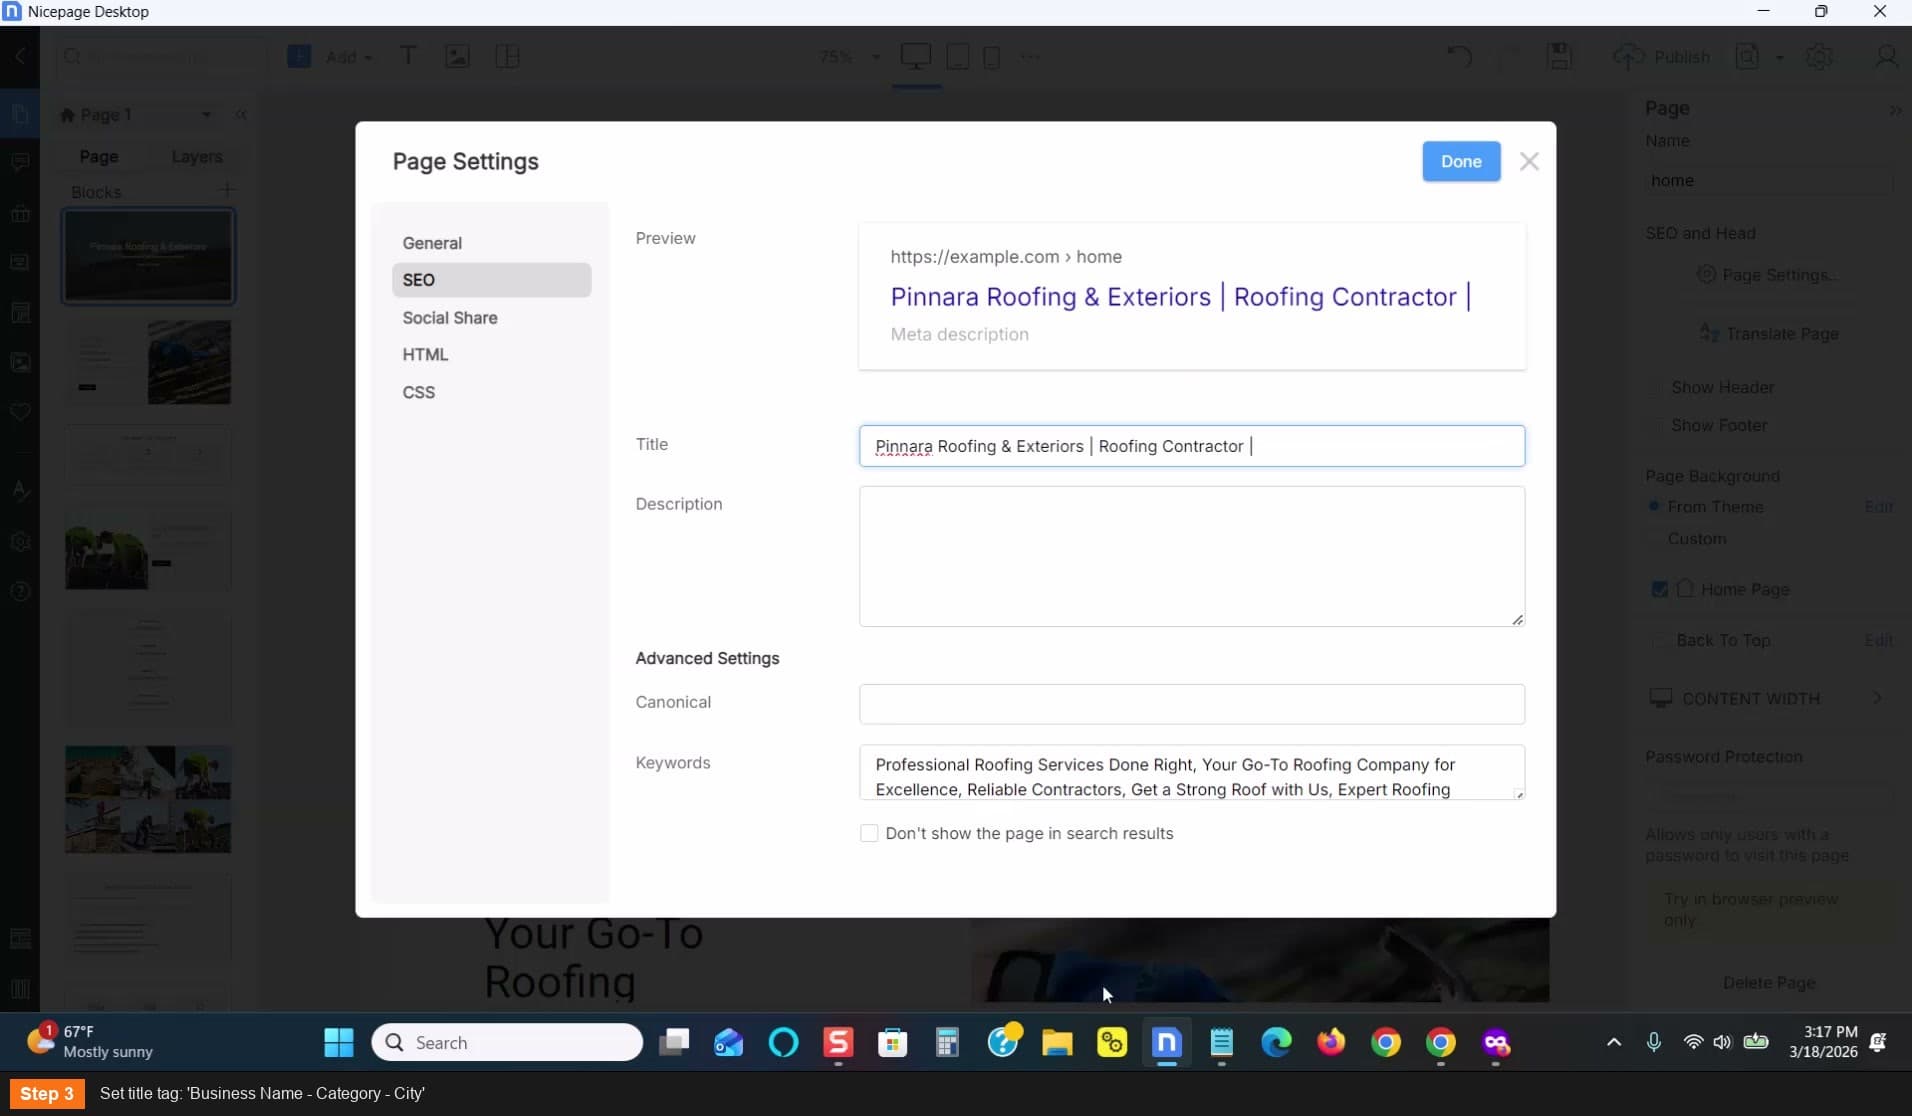Screen dimensions: 1912x1116
Task: Open the zoom percentage dropdown
Action: [x=850, y=57]
